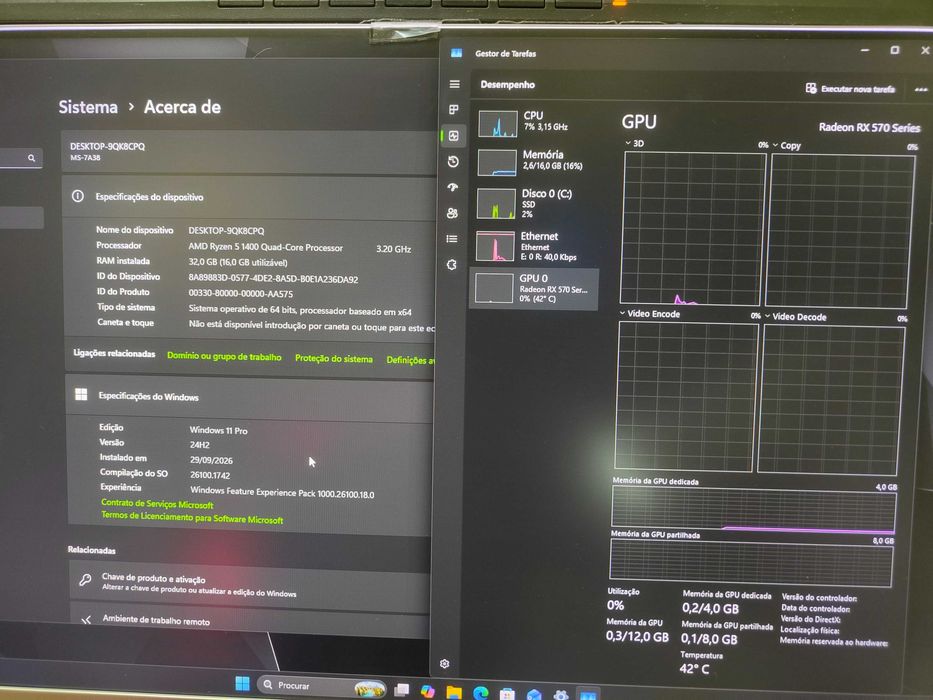933x700 pixels.
Task: Click the Temperatura value 42° C
Action: (x=694, y=669)
